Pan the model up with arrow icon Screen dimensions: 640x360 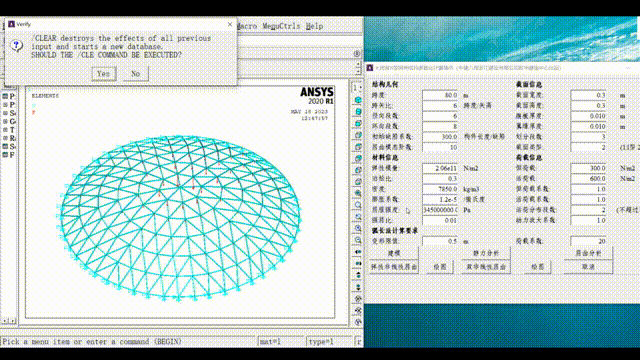pyautogui.click(x=358, y=275)
